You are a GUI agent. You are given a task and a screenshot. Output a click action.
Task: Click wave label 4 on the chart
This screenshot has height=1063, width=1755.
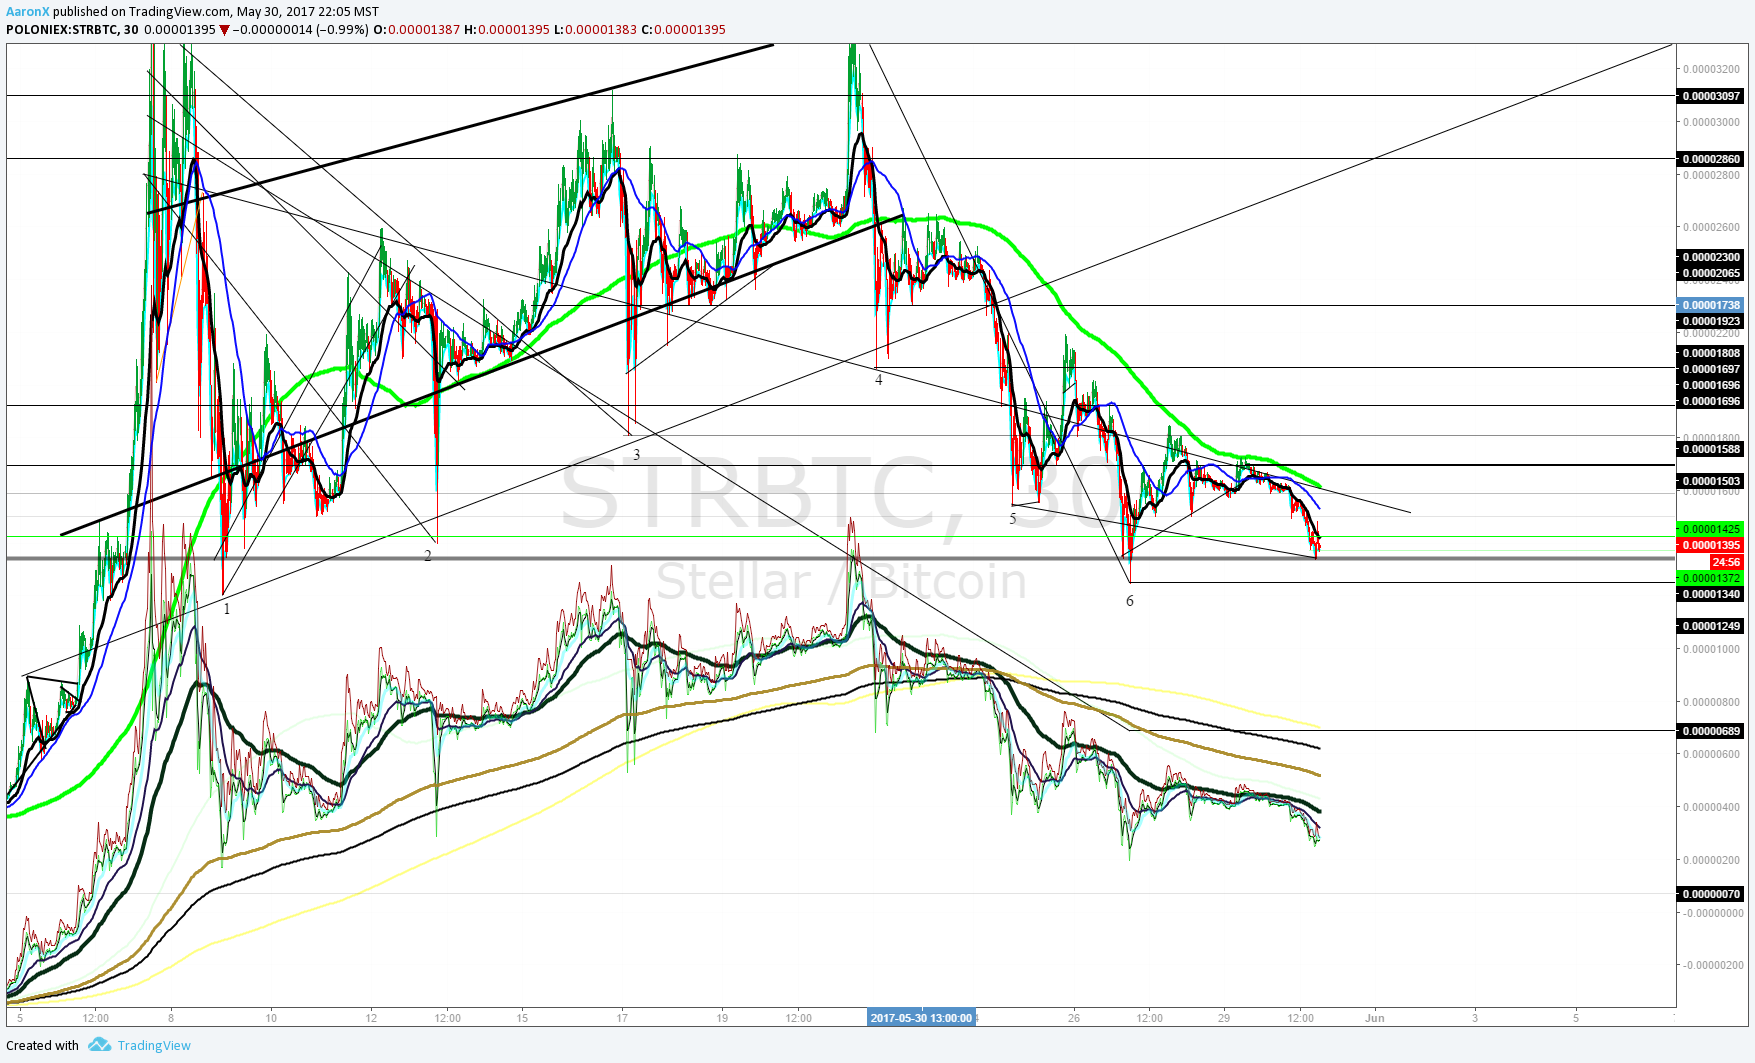[879, 380]
